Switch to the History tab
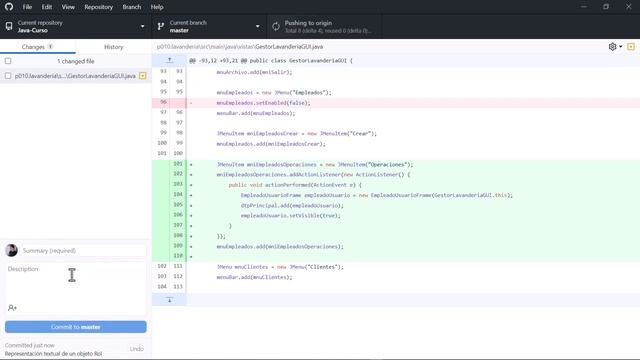This screenshot has height=360, width=640. pos(113,47)
